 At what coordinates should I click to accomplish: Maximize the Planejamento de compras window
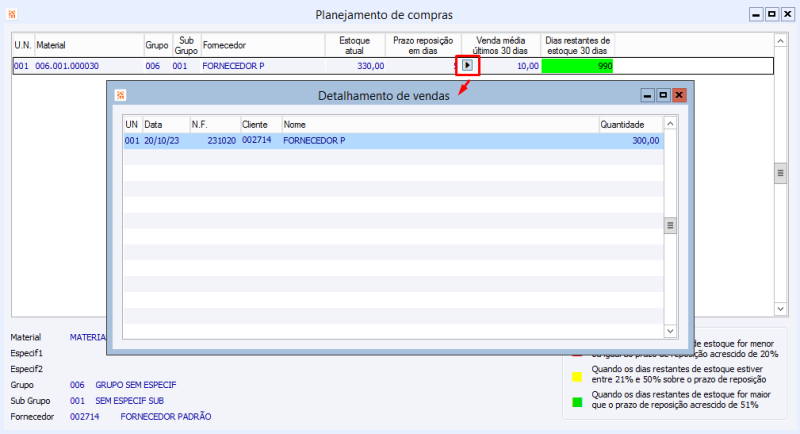772,14
